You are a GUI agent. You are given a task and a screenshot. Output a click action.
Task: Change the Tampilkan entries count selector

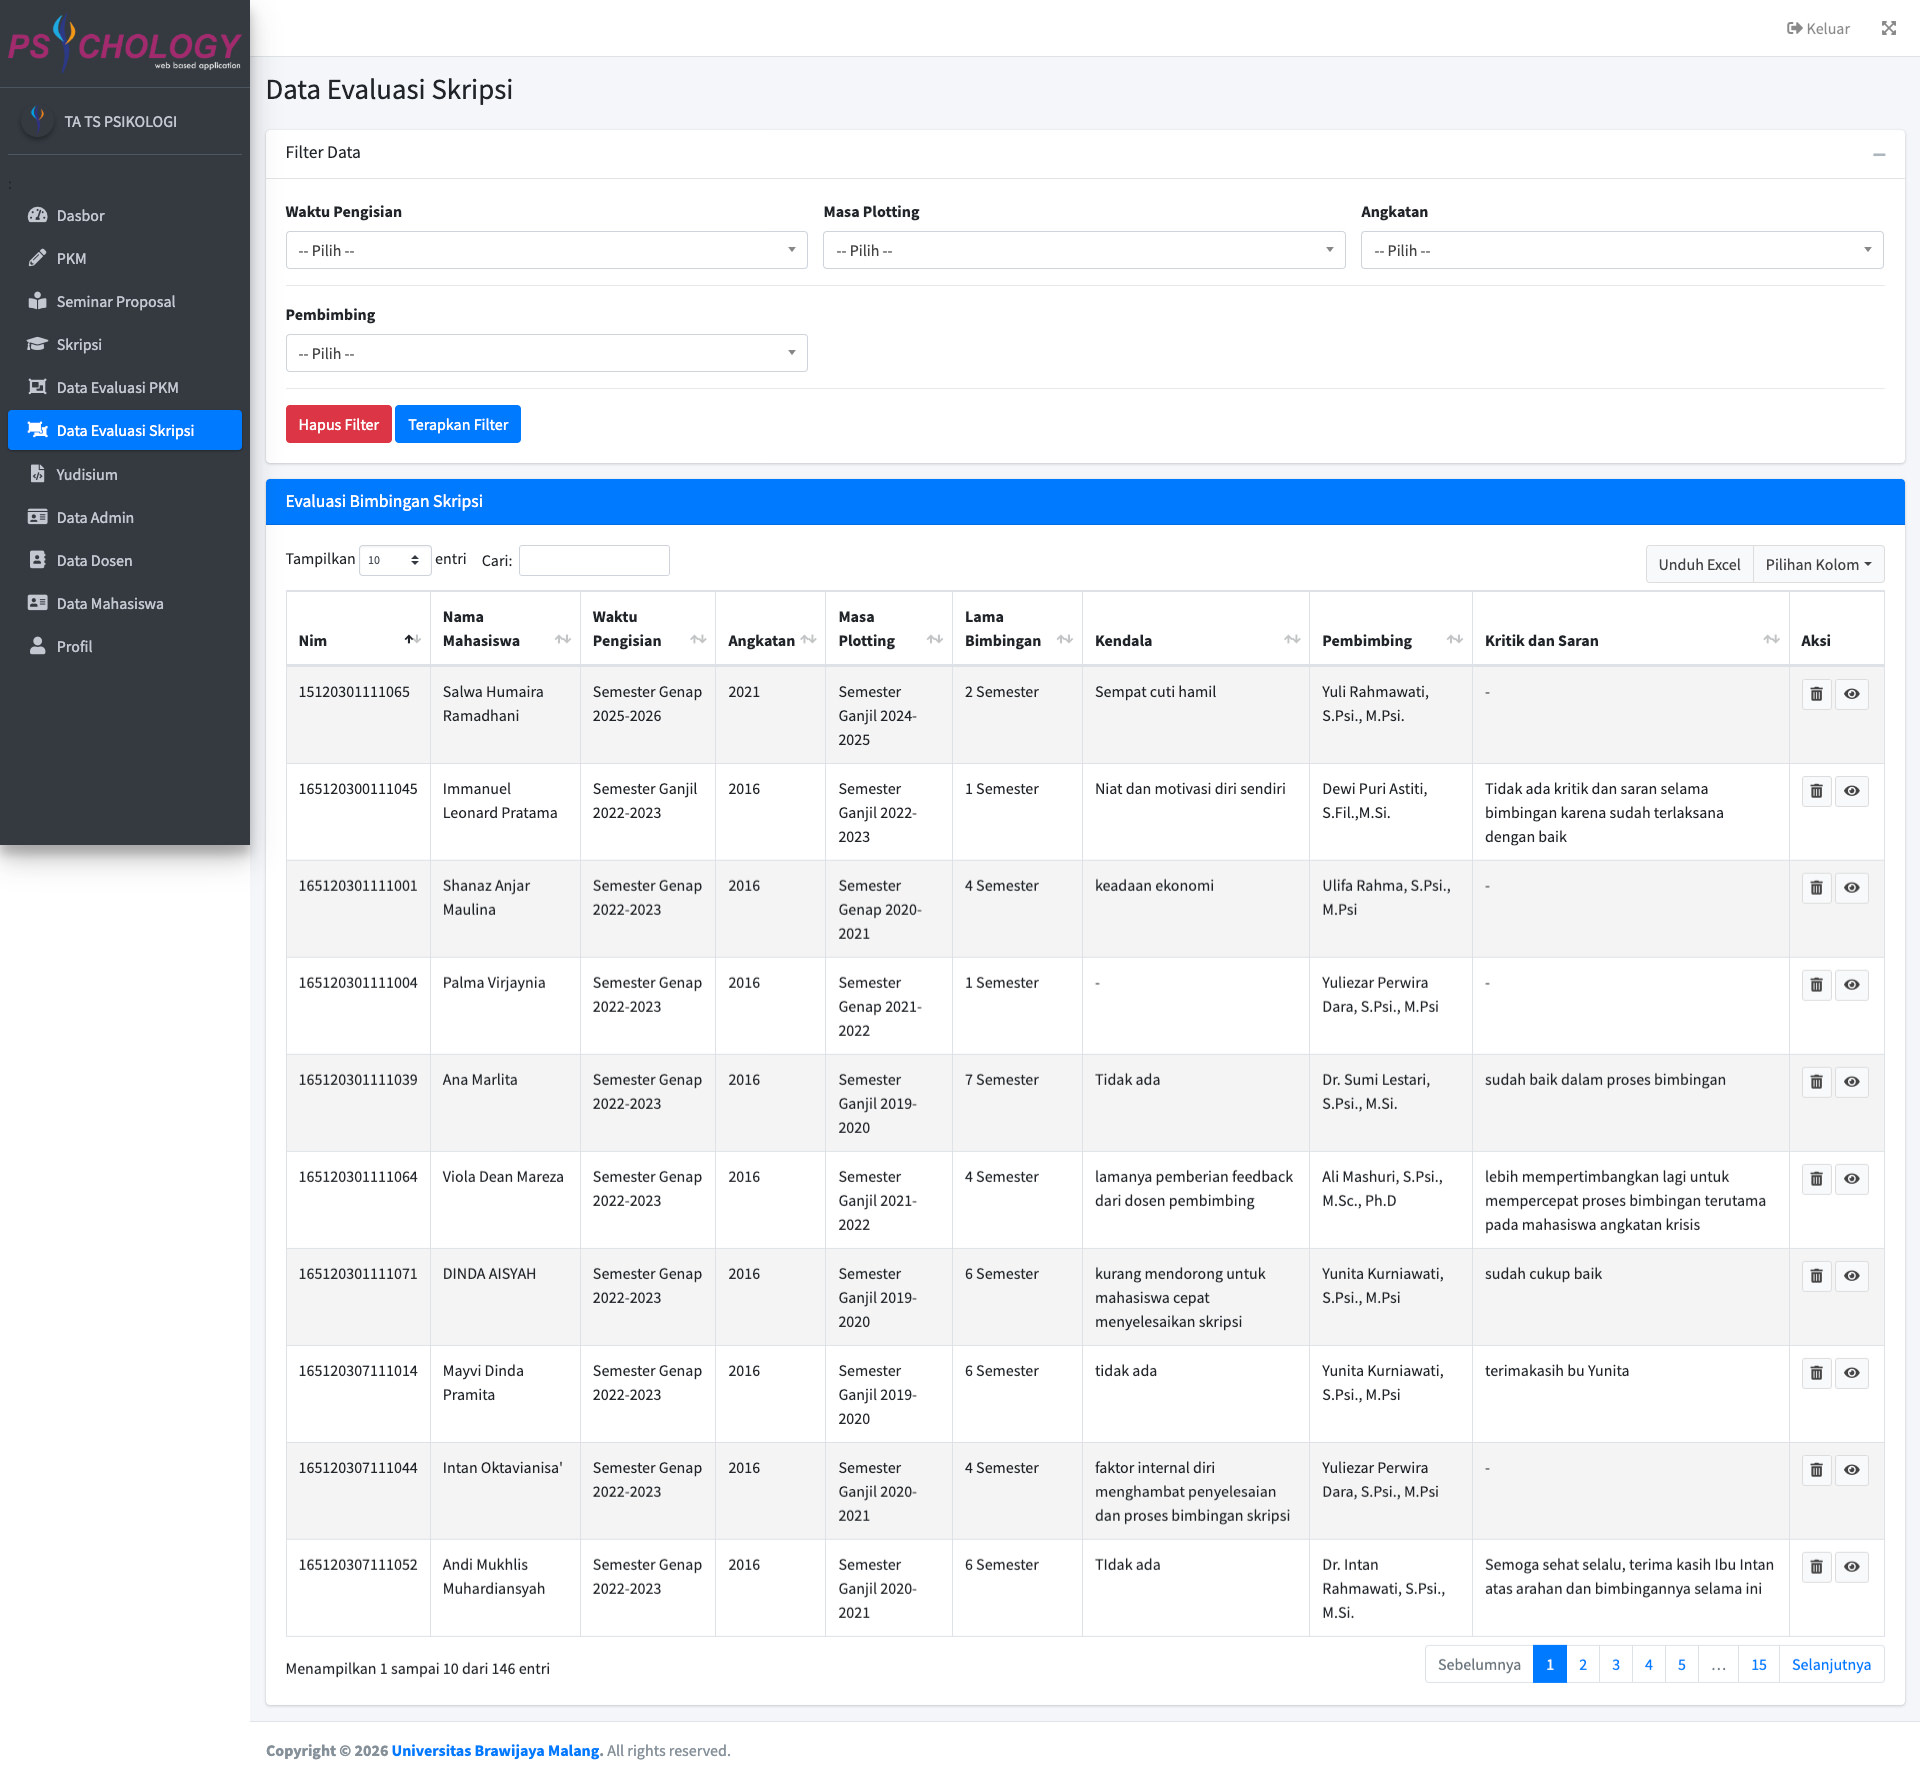(x=394, y=560)
